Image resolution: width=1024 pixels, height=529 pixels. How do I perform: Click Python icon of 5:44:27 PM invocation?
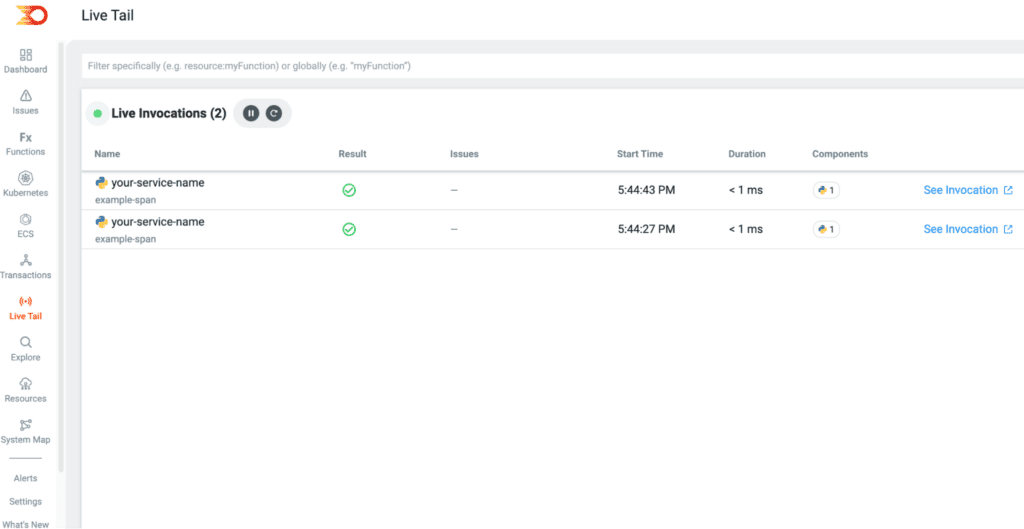coord(101,222)
